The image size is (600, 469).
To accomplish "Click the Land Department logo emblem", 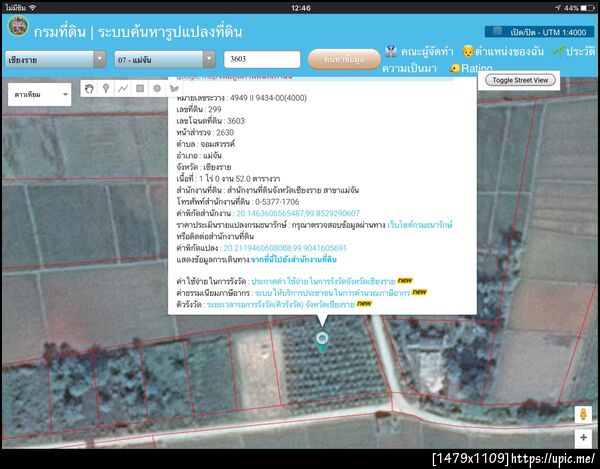I will click(x=18, y=26).
